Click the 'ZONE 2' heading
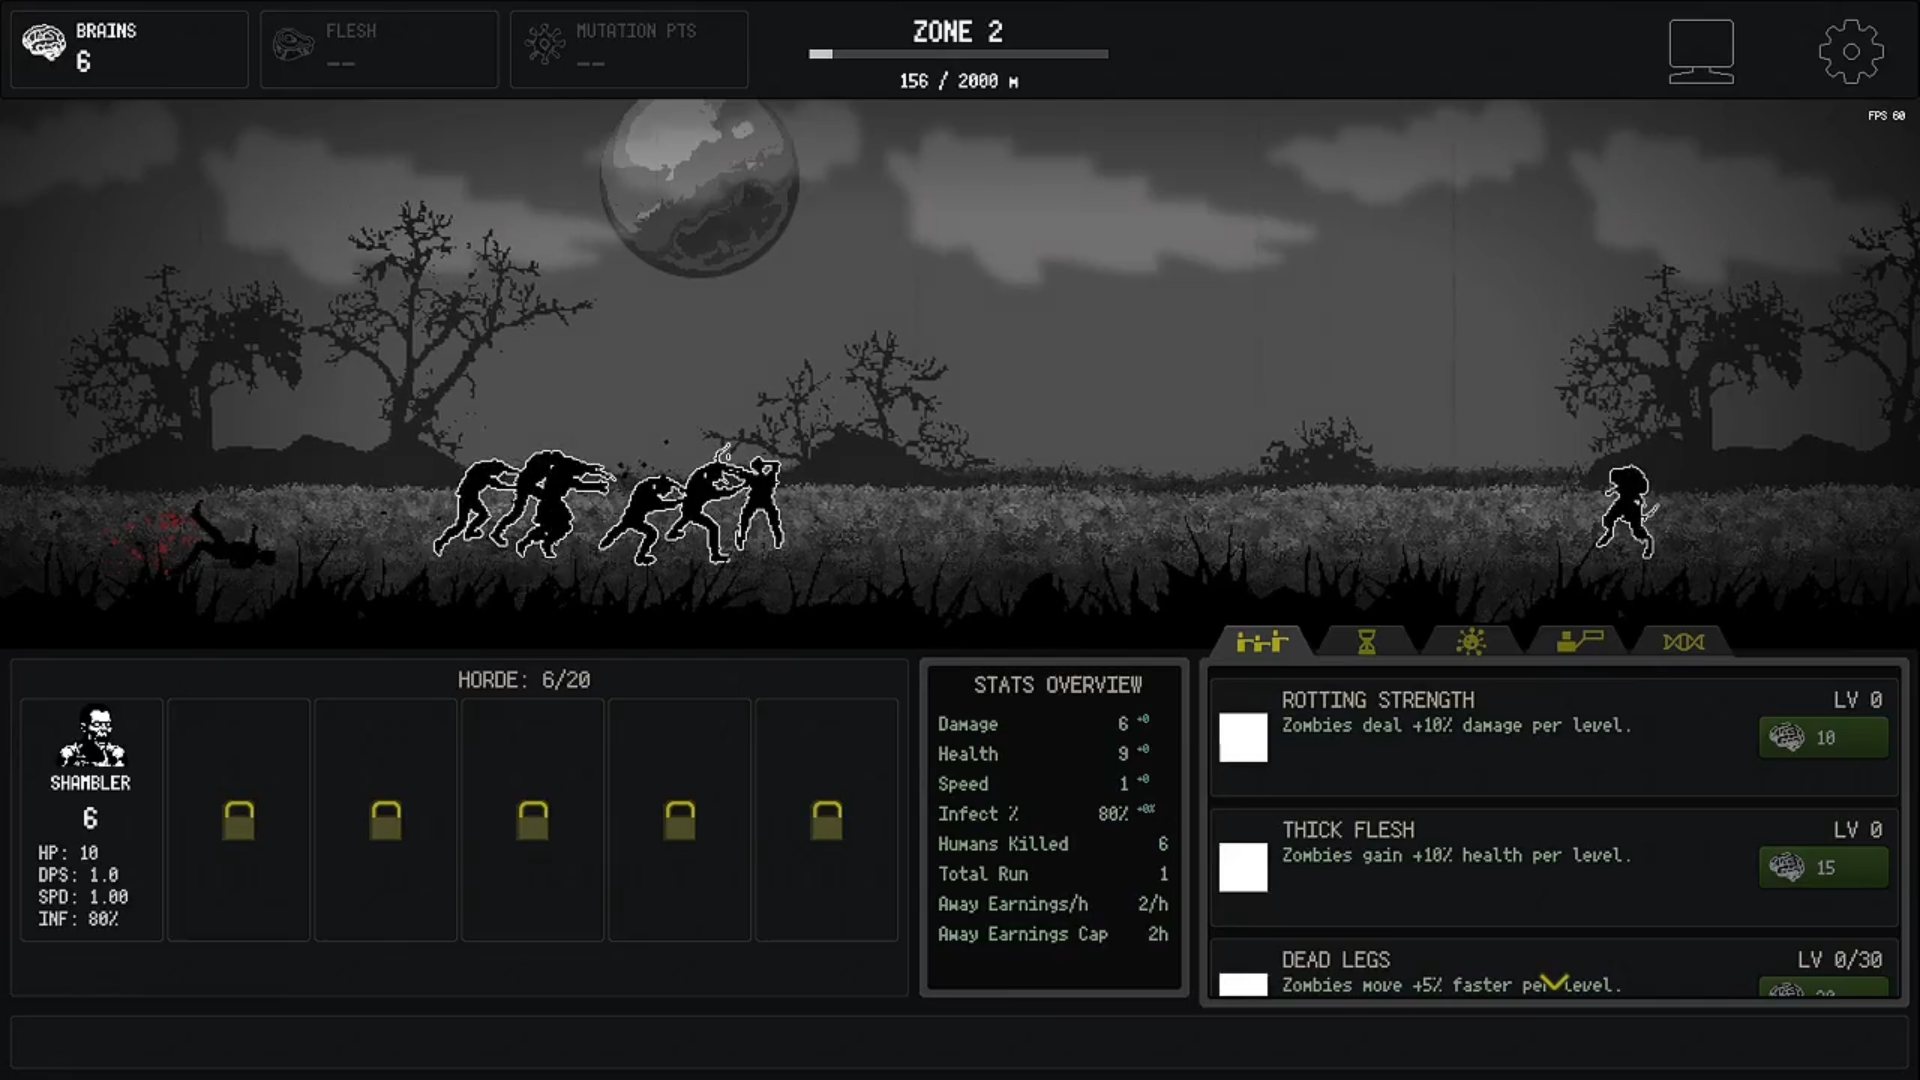Image resolution: width=1920 pixels, height=1080 pixels. 957,32
